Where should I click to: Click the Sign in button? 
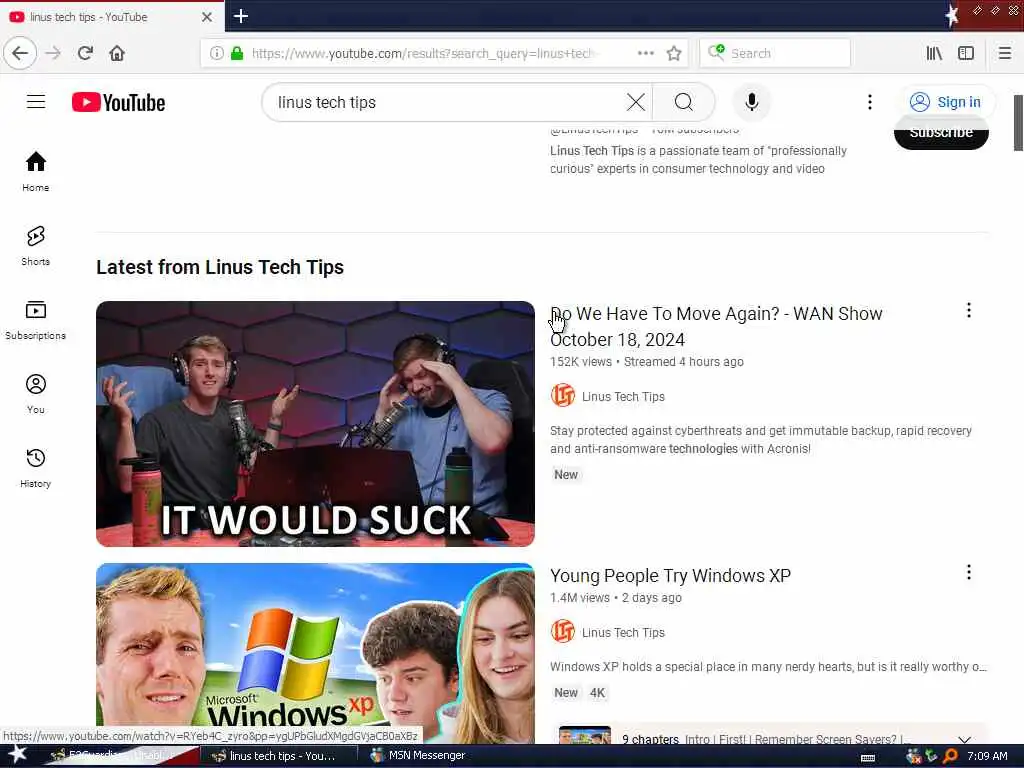click(946, 102)
